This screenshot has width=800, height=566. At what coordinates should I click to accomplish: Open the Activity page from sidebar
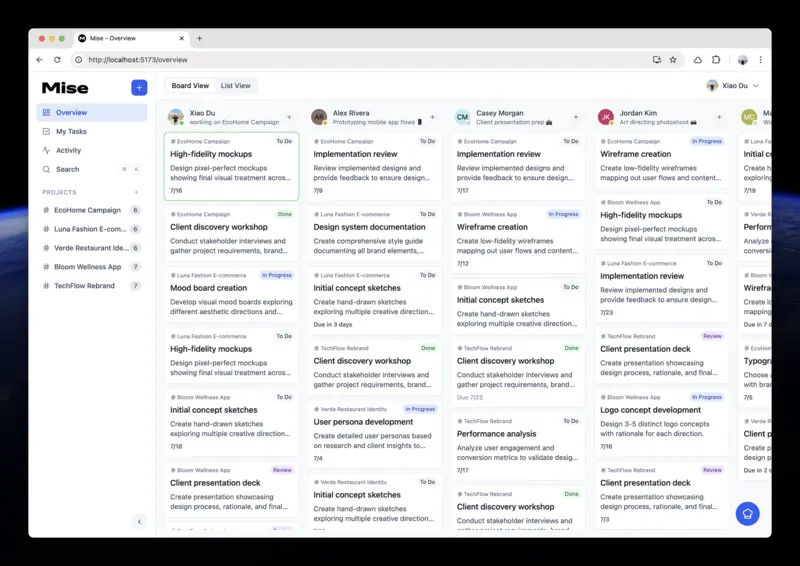pyautogui.click(x=68, y=150)
